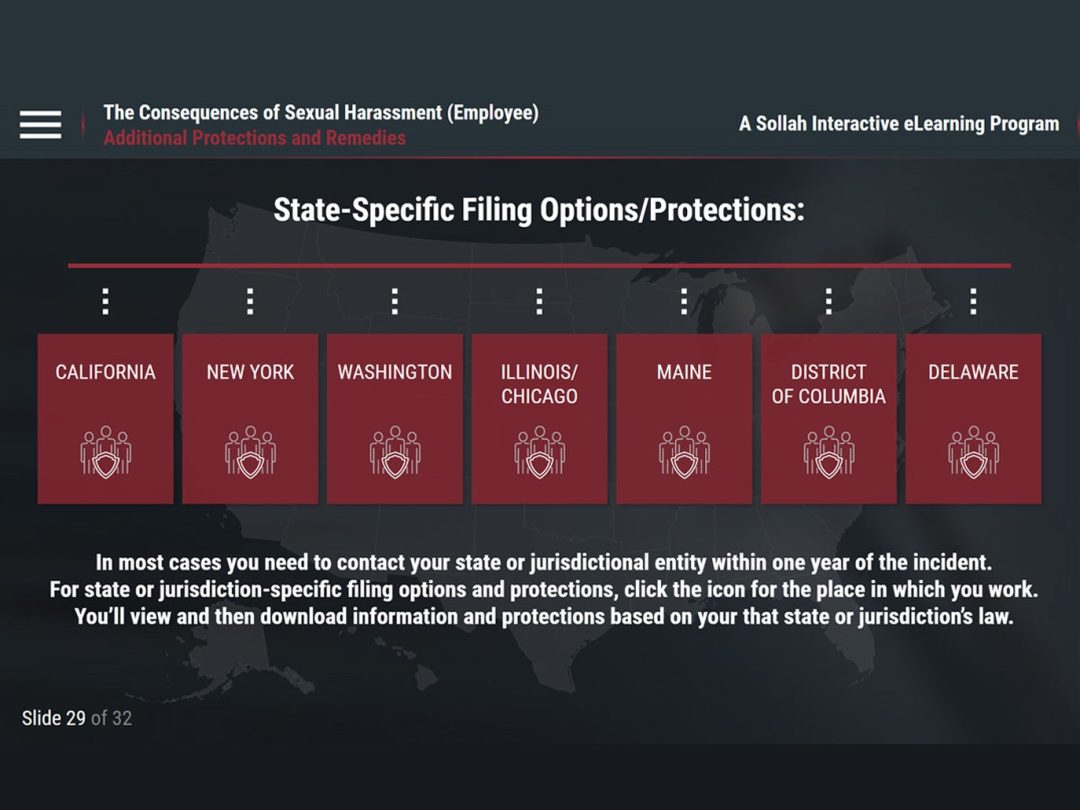
Task: Click the Washington people-shield icon
Action: [394, 451]
